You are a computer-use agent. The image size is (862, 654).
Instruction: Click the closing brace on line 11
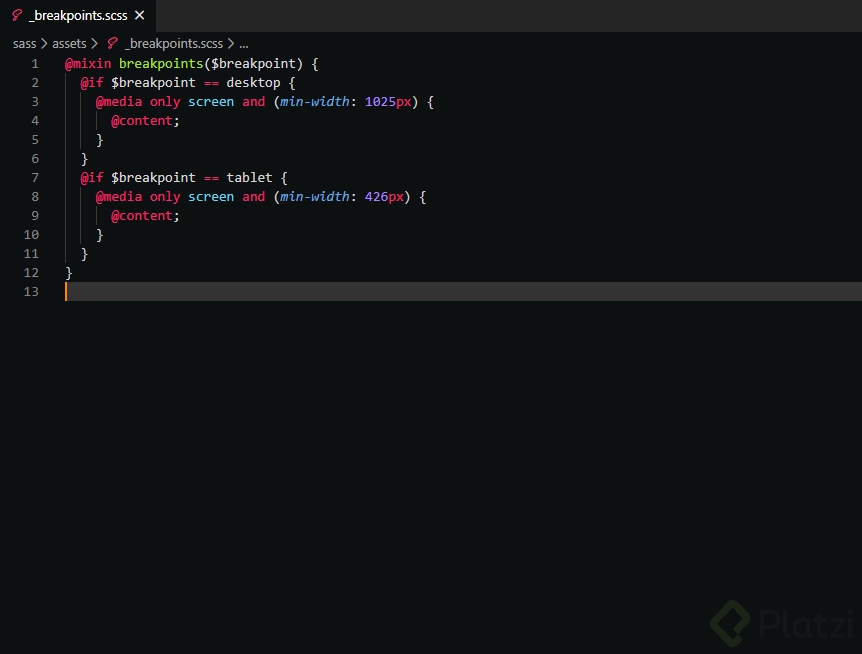(84, 253)
